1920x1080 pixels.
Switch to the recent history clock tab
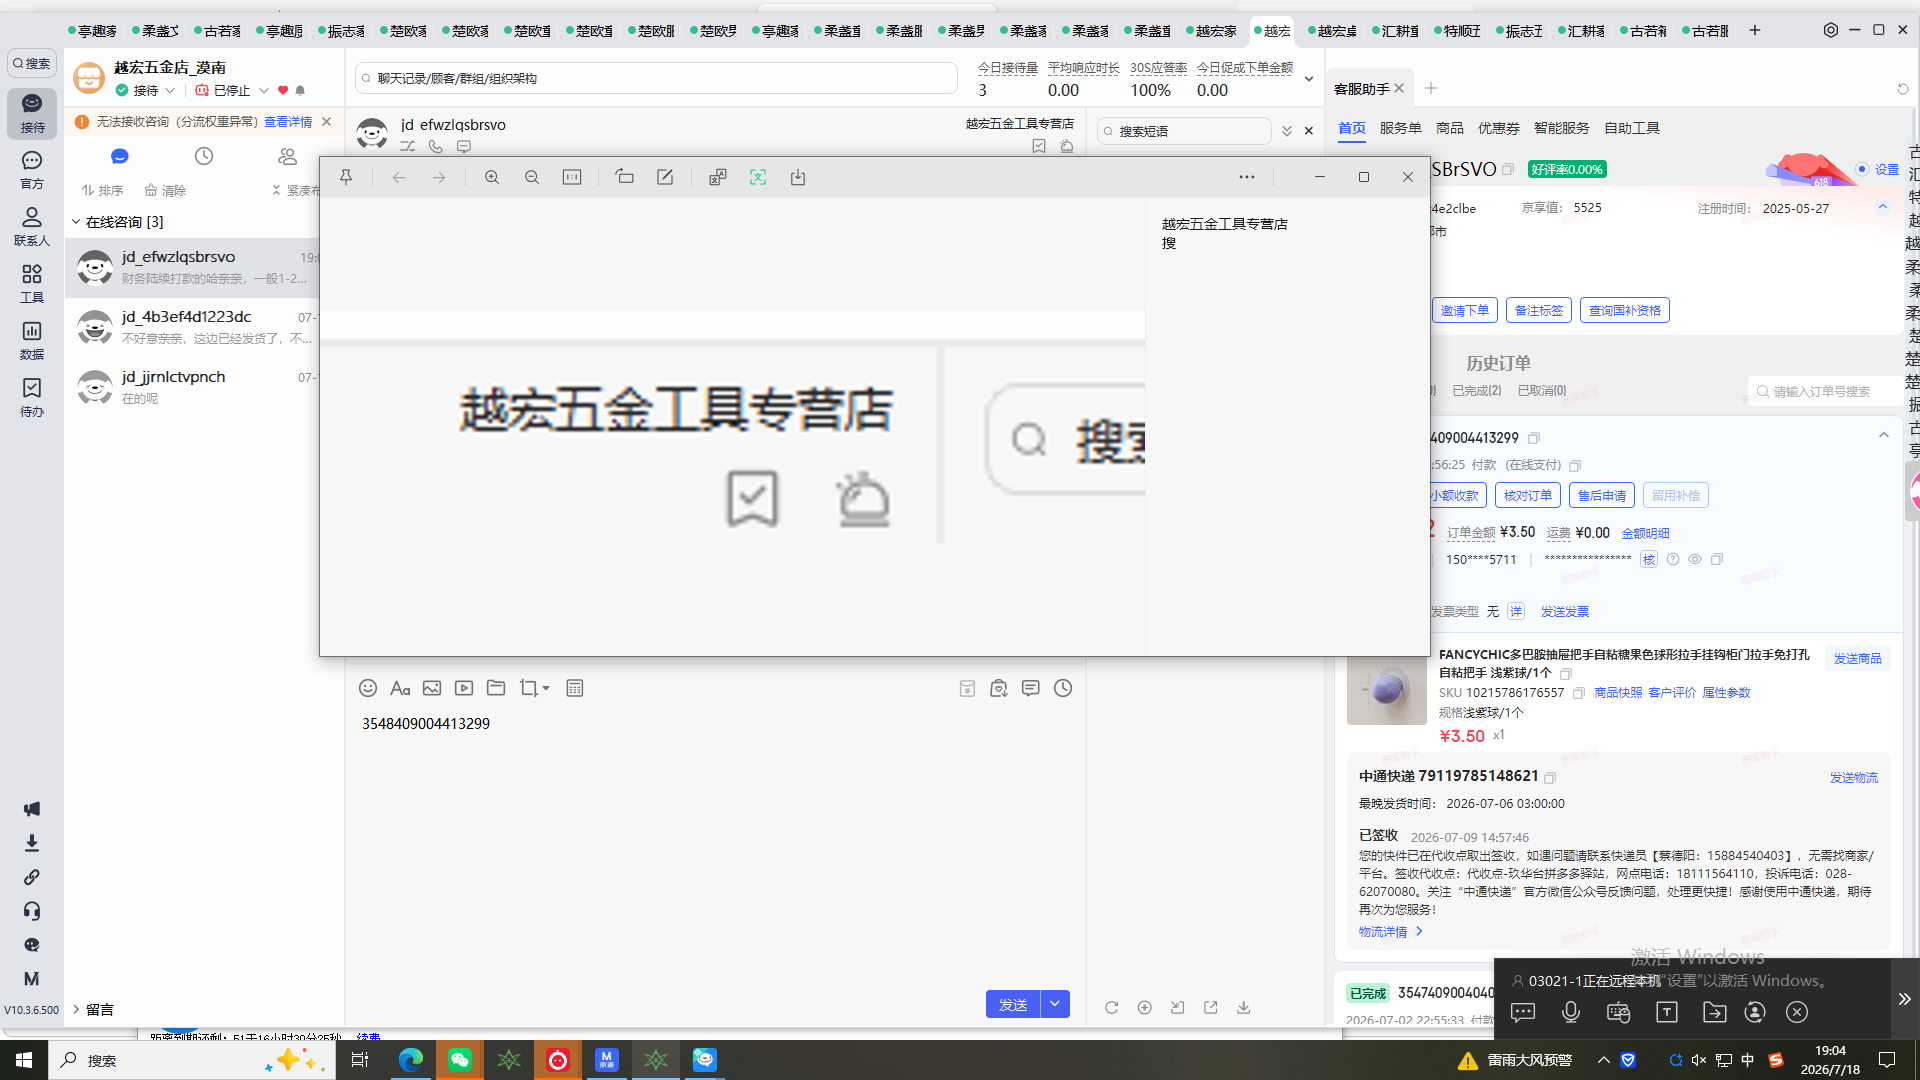point(204,156)
